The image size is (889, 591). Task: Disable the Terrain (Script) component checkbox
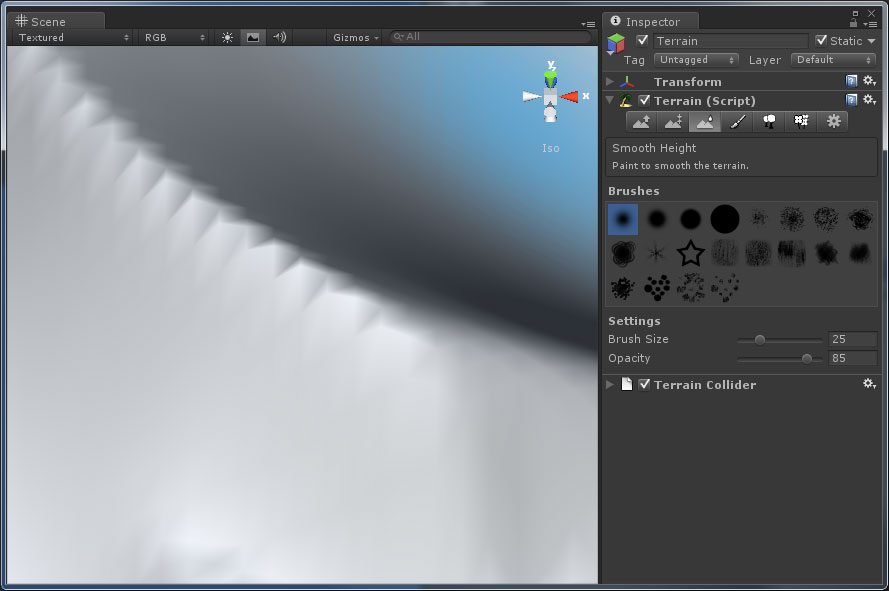(644, 100)
